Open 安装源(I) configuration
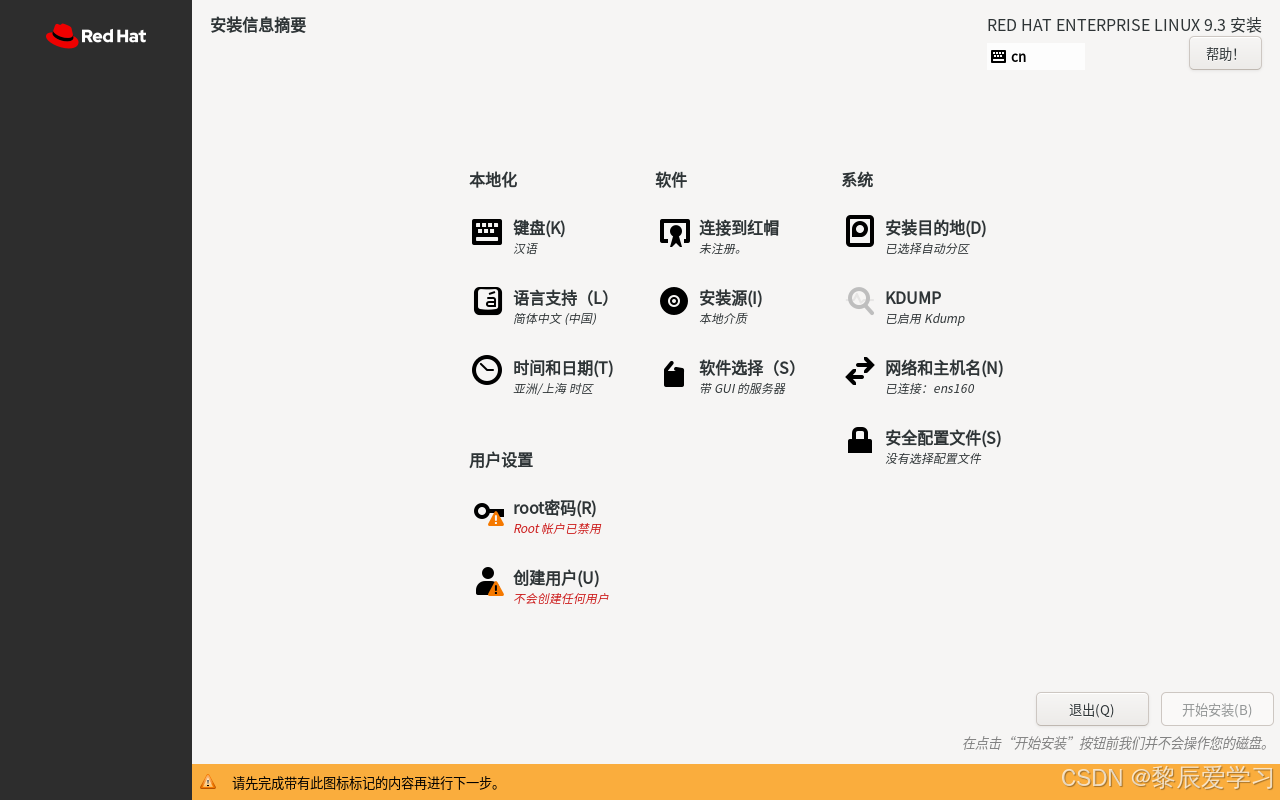This screenshot has height=800, width=1280. pyautogui.click(x=731, y=298)
